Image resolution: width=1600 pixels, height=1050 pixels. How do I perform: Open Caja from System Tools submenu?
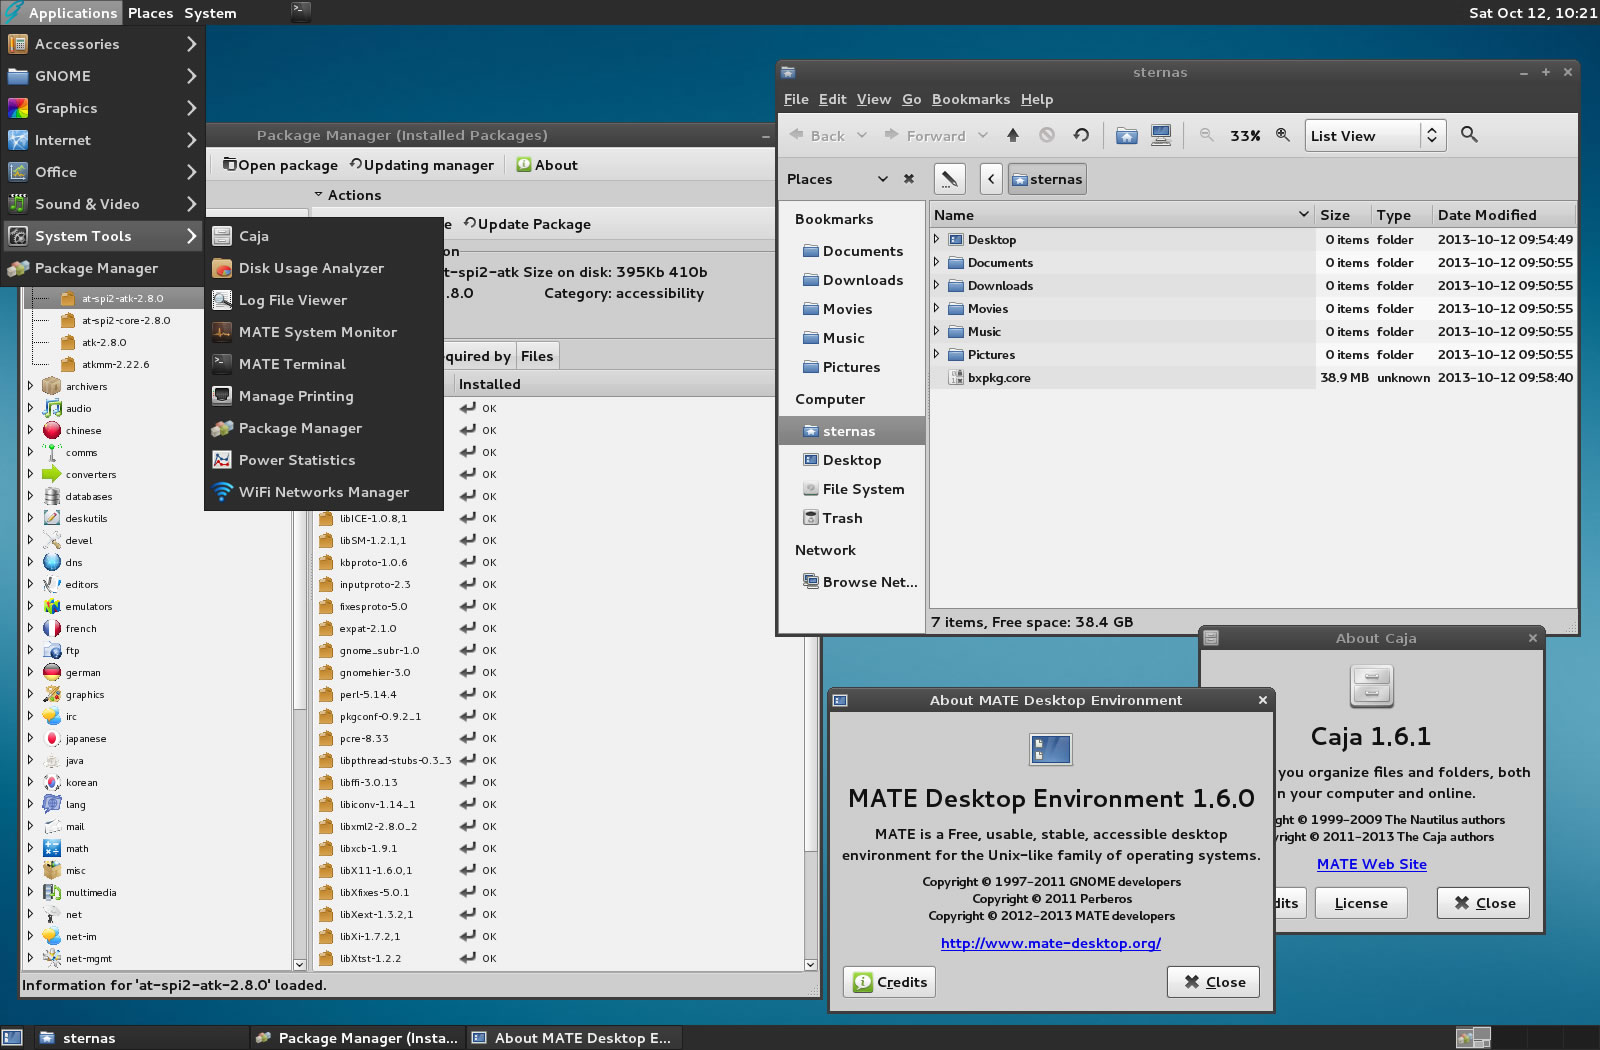[324, 236]
